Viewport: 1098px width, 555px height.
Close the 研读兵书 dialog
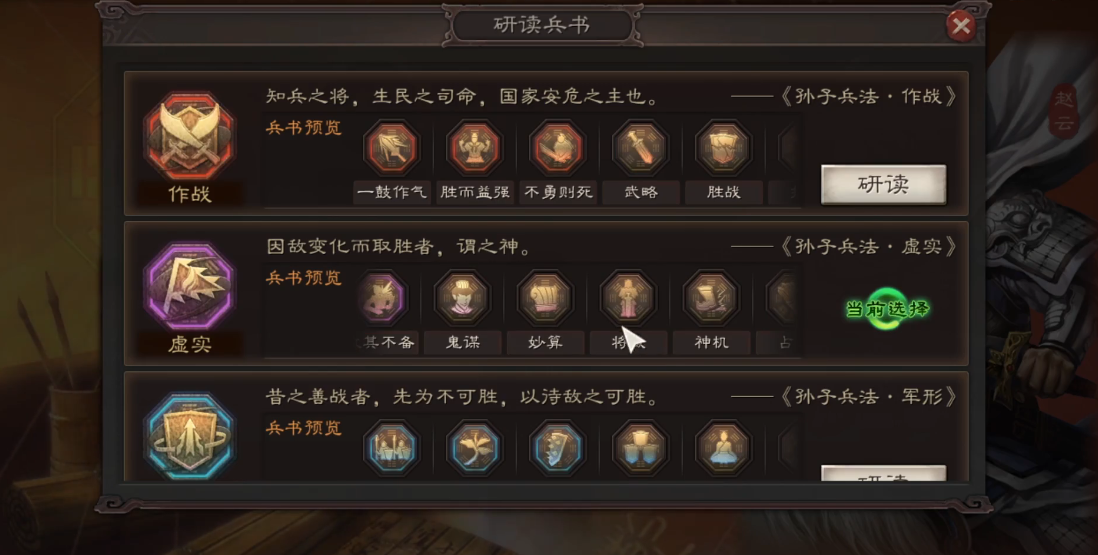pos(961,26)
